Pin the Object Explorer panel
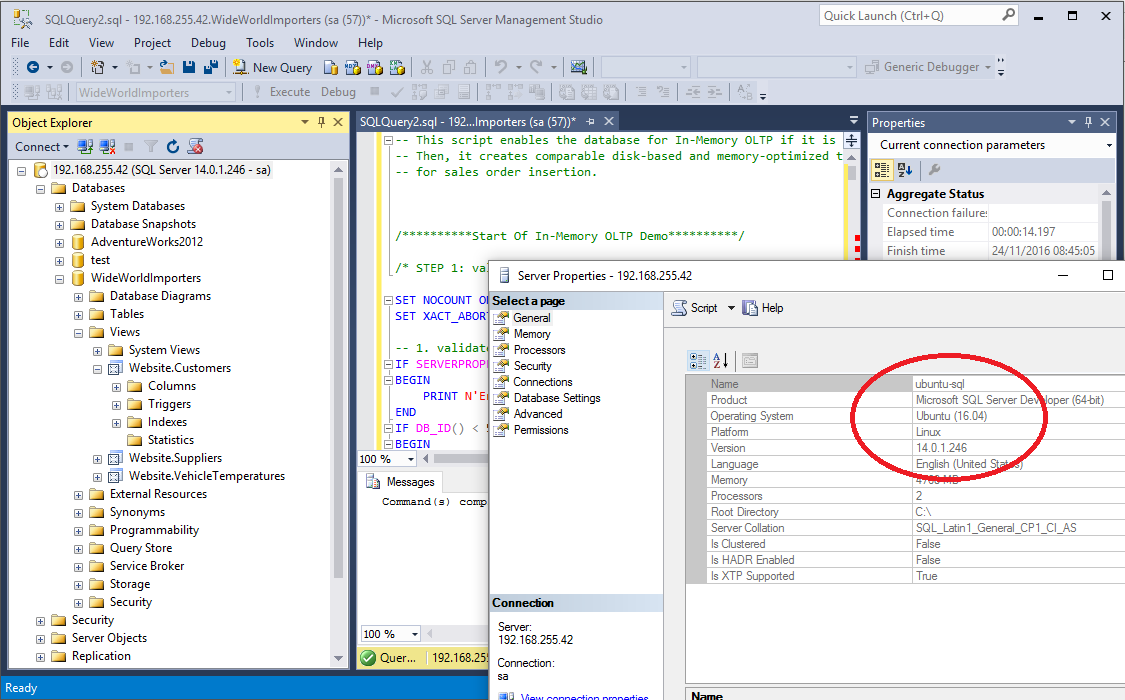Screen dimensions: 1125x700 [x=321, y=122]
